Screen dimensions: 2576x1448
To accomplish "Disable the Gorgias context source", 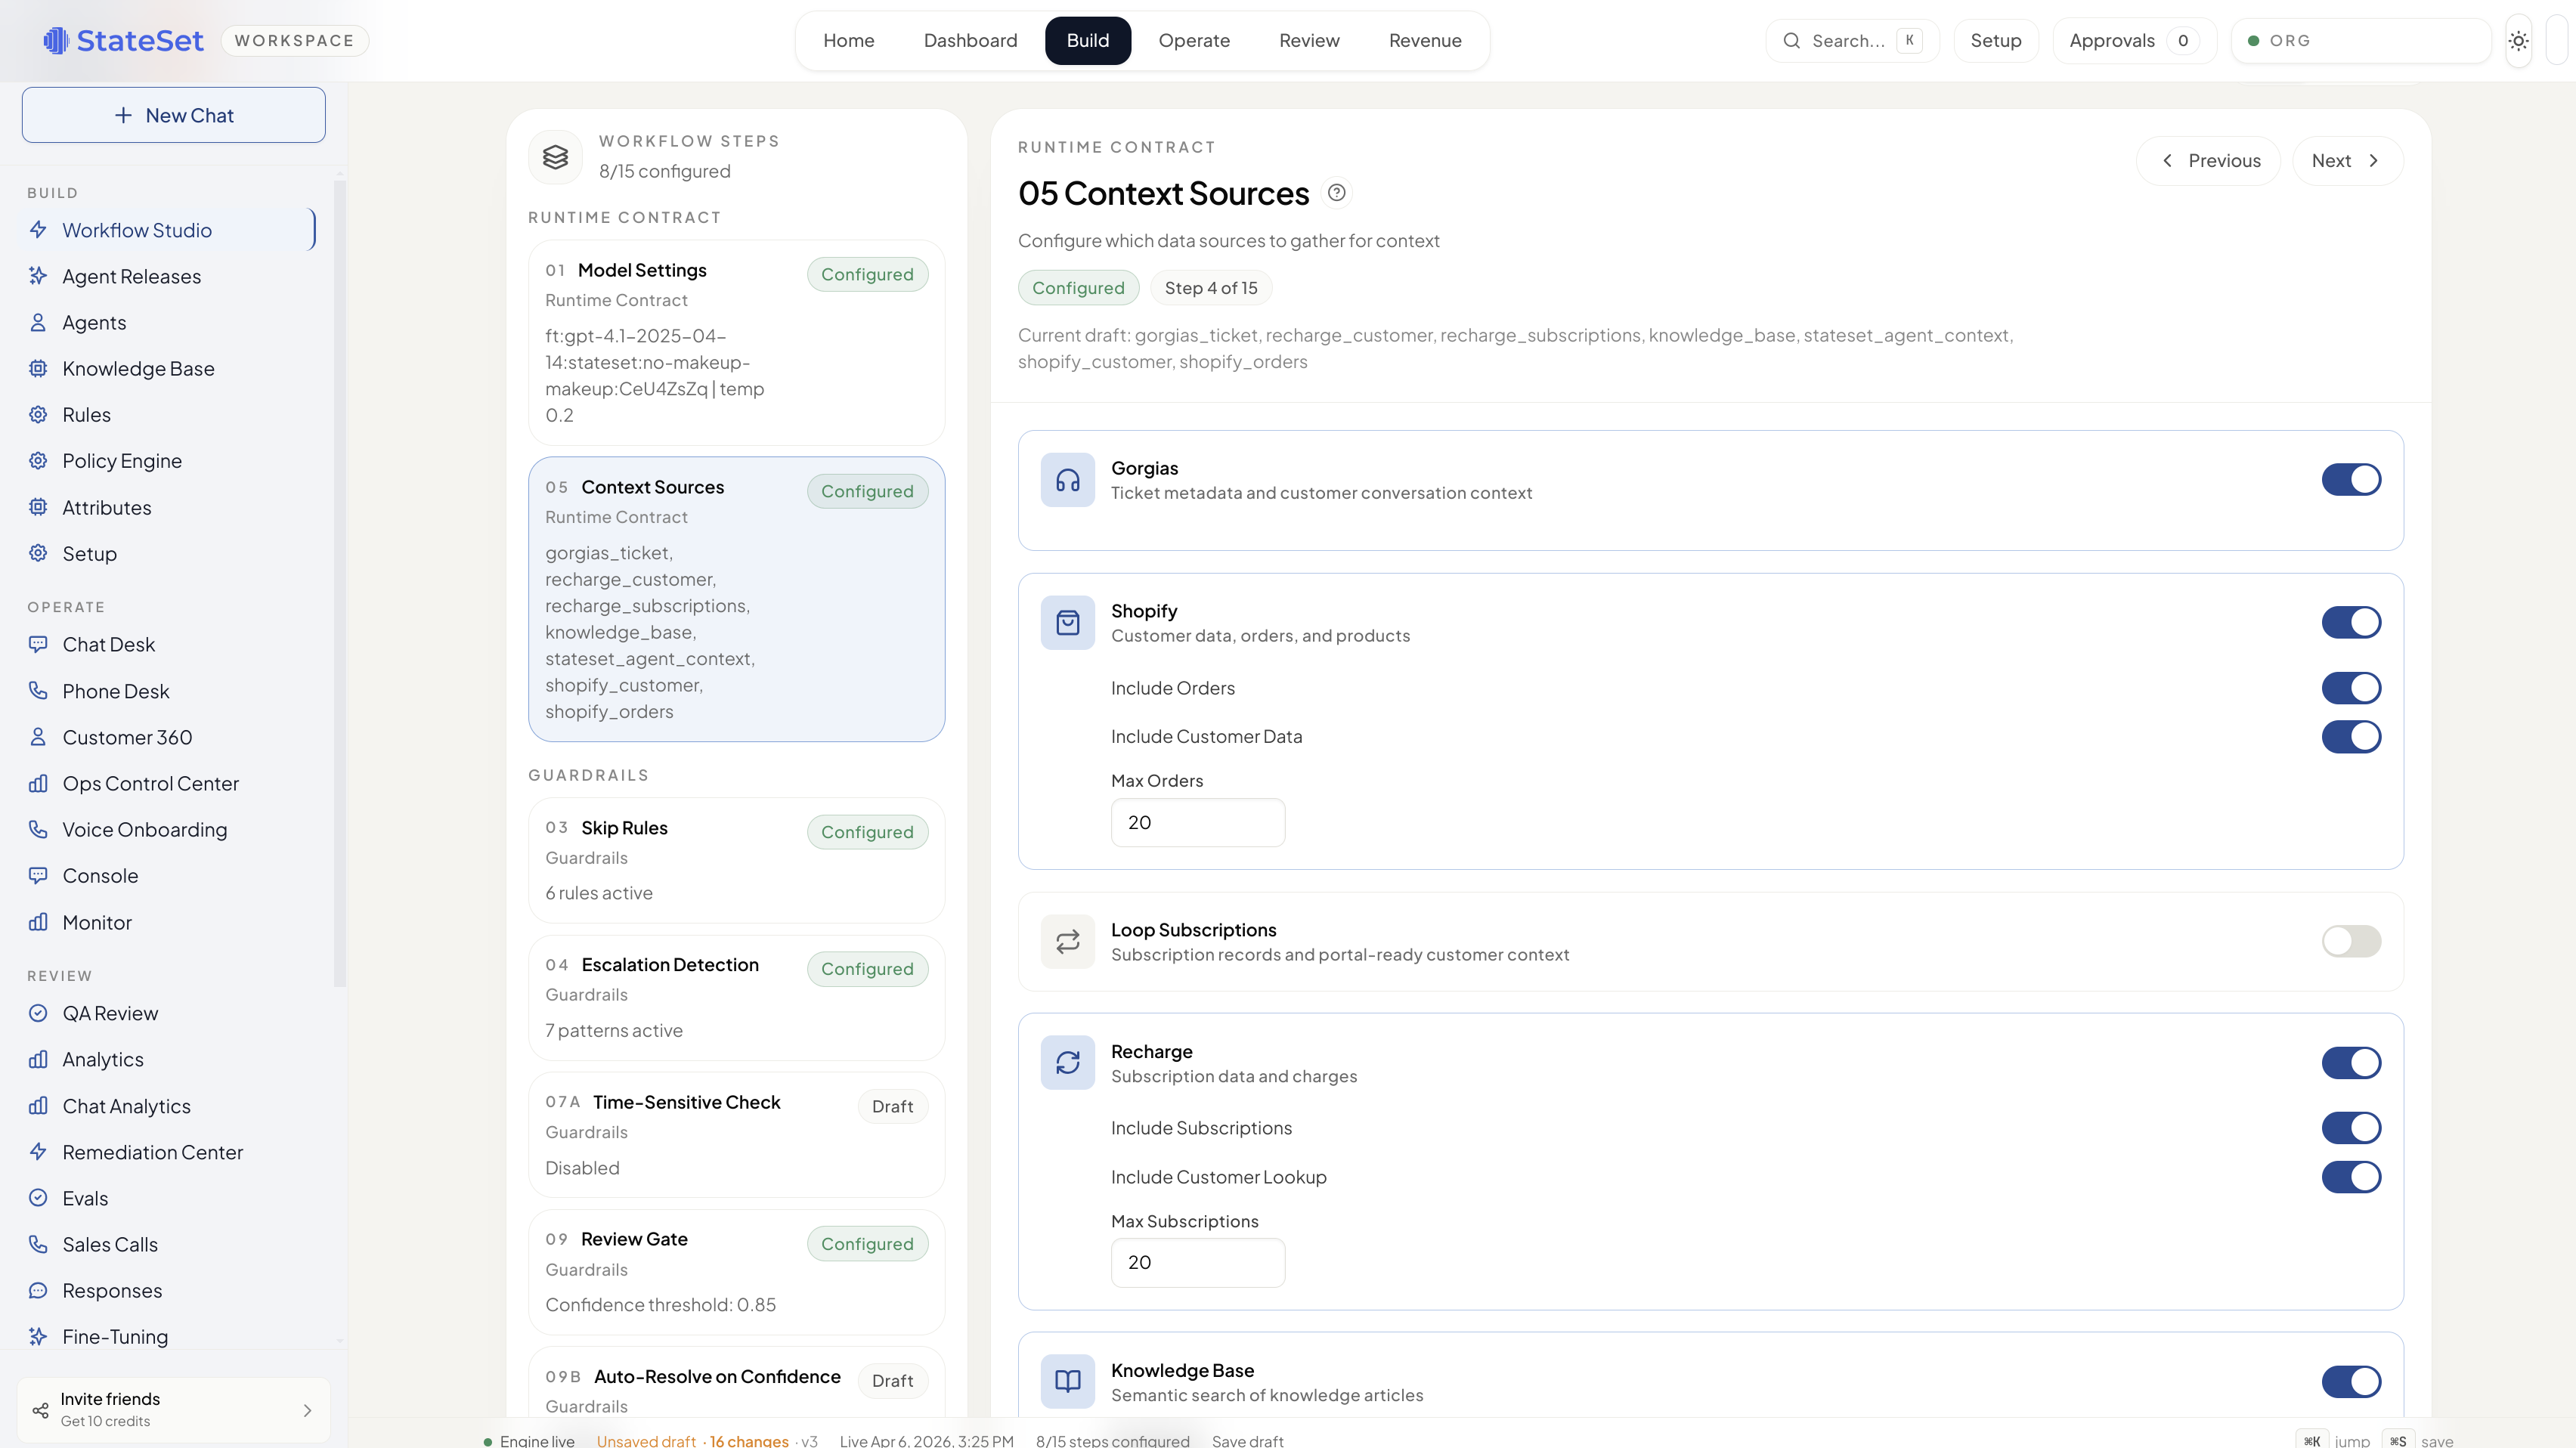I will [2351, 479].
